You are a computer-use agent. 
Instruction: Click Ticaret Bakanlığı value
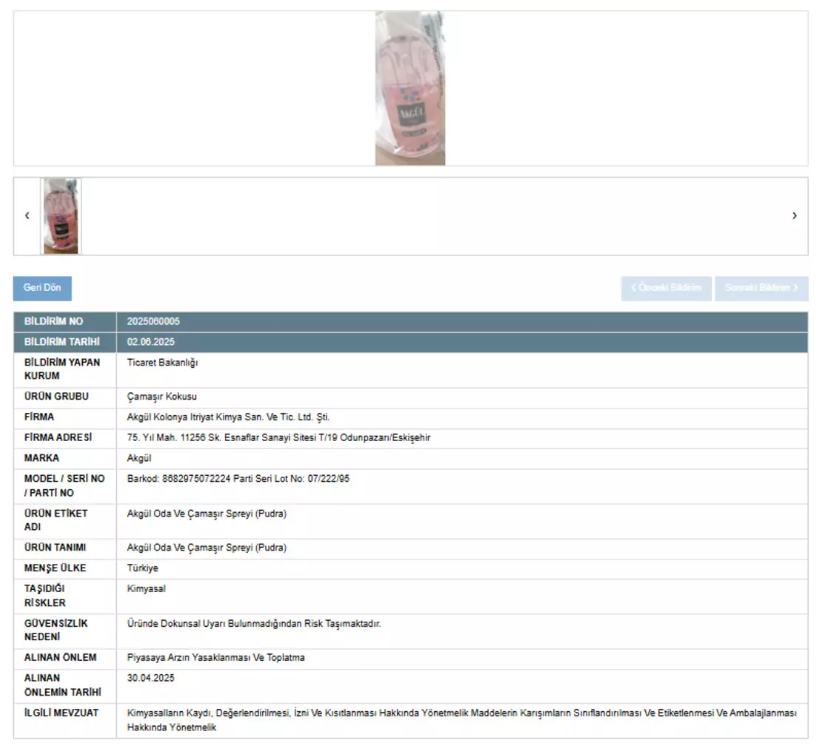tap(162, 363)
